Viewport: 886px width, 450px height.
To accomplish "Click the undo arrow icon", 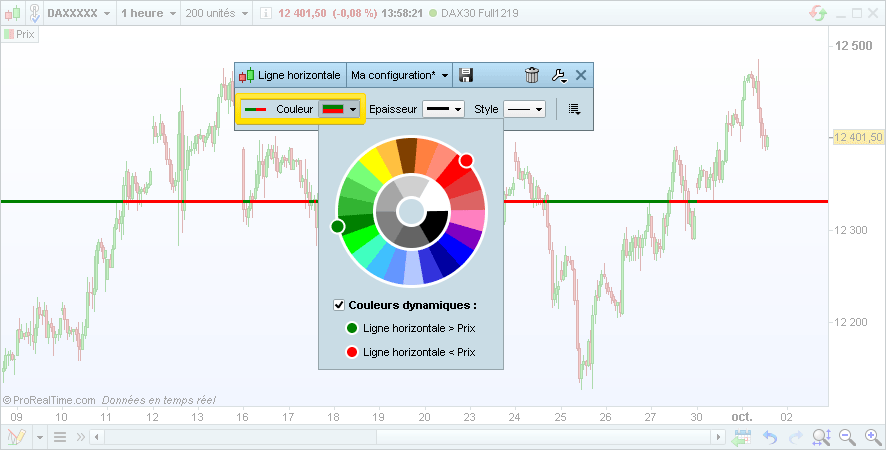I will coord(770,437).
